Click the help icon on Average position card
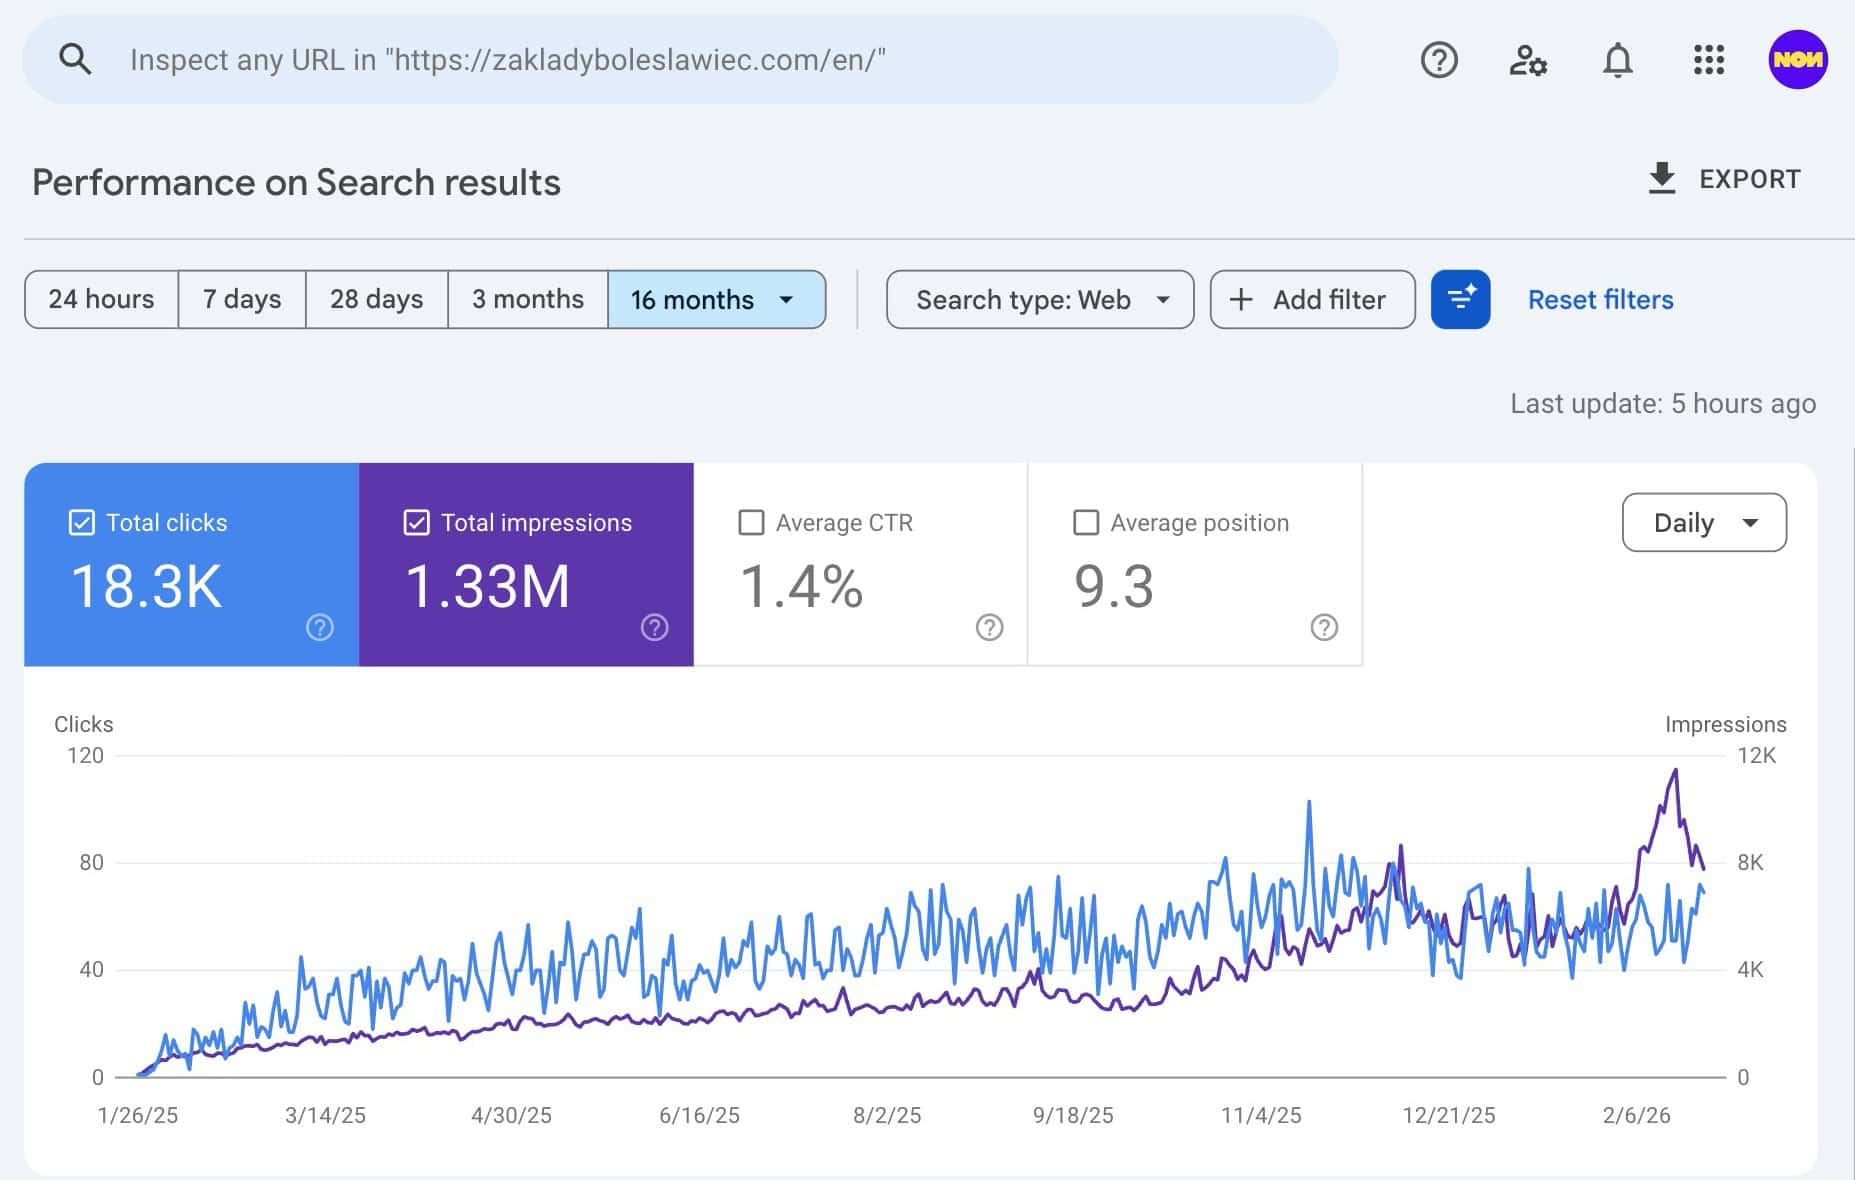The width and height of the screenshot is (1855, 1180). pyautogui.click(x=1324, y=627)
